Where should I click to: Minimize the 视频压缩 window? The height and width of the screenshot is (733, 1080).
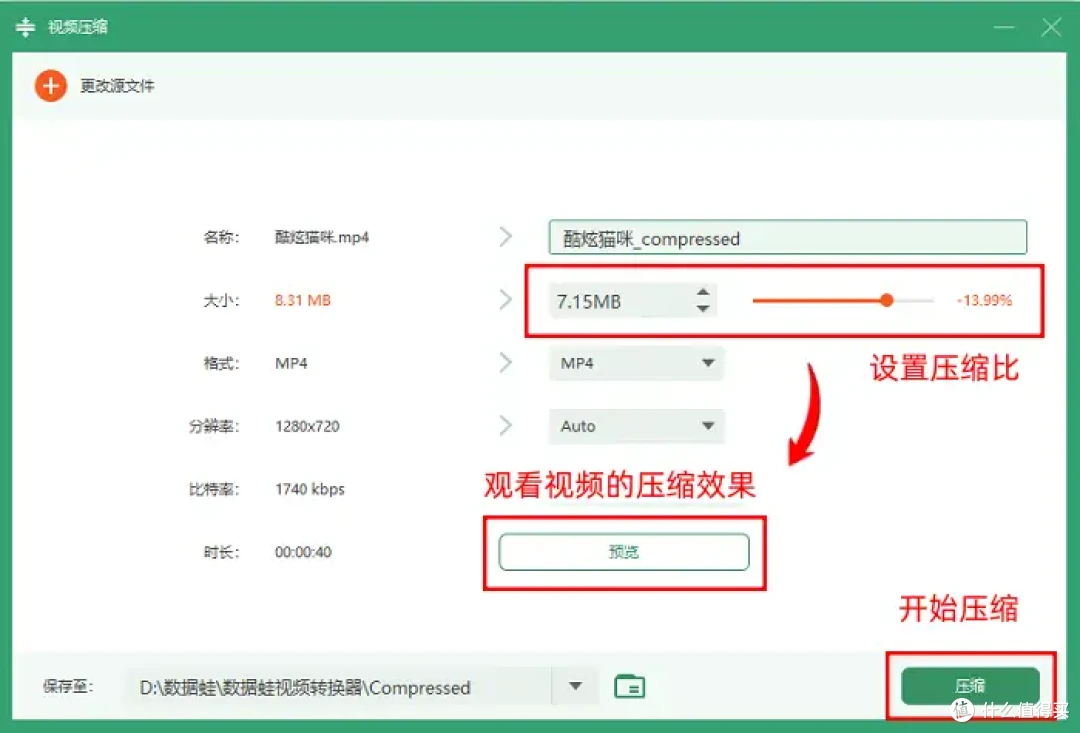tap(1004, 27)
